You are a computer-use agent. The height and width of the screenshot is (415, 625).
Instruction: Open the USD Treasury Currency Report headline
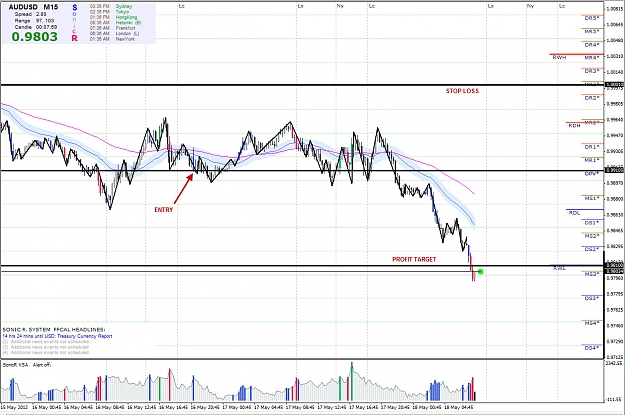(57, 336)
